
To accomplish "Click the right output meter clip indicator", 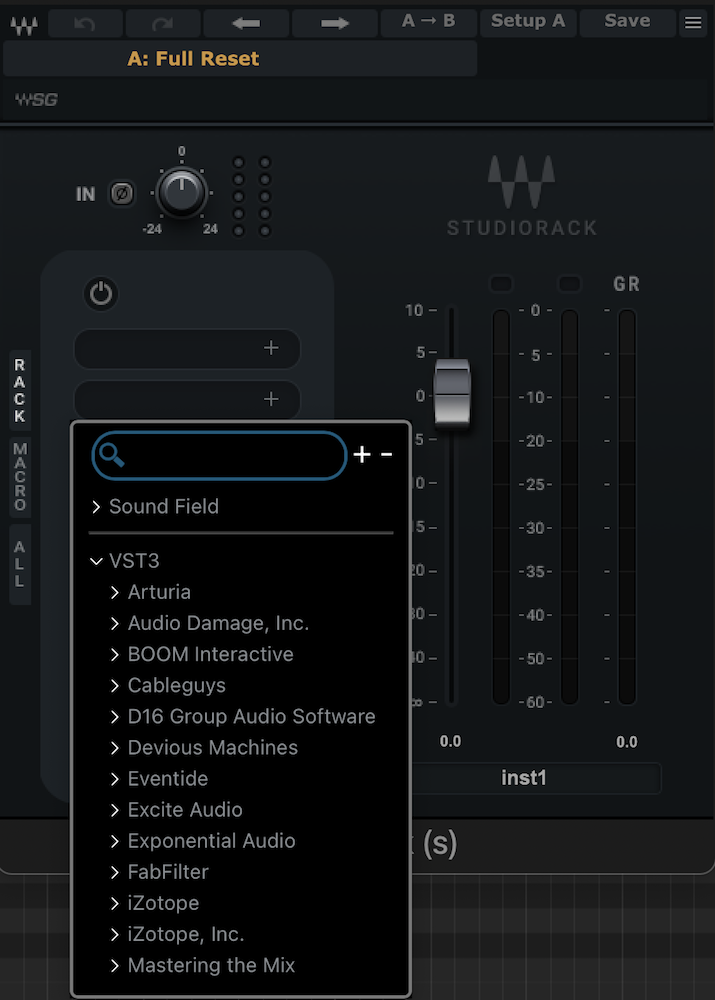I will coord(570,284).
